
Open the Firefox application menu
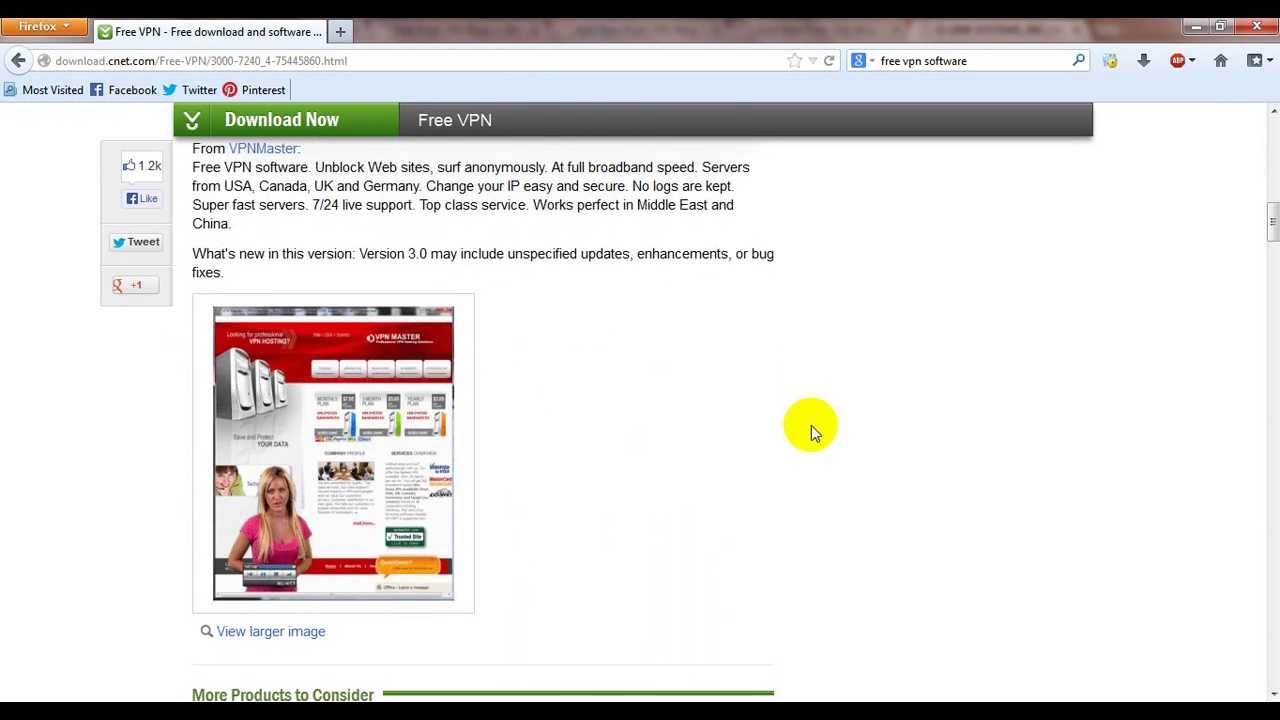point(44,27)
